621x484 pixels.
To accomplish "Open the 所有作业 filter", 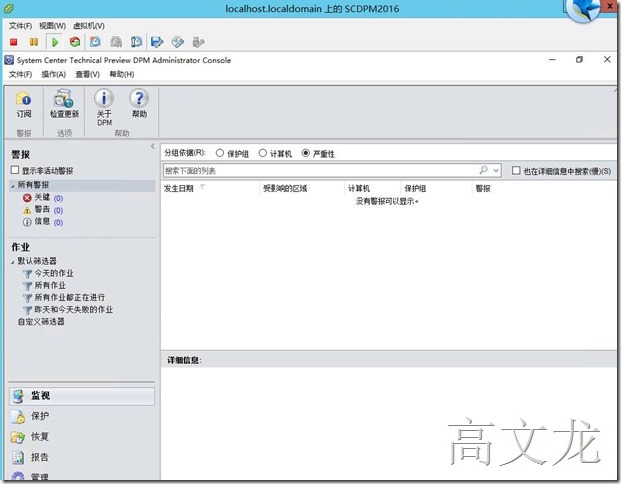I will click(44, 285).
